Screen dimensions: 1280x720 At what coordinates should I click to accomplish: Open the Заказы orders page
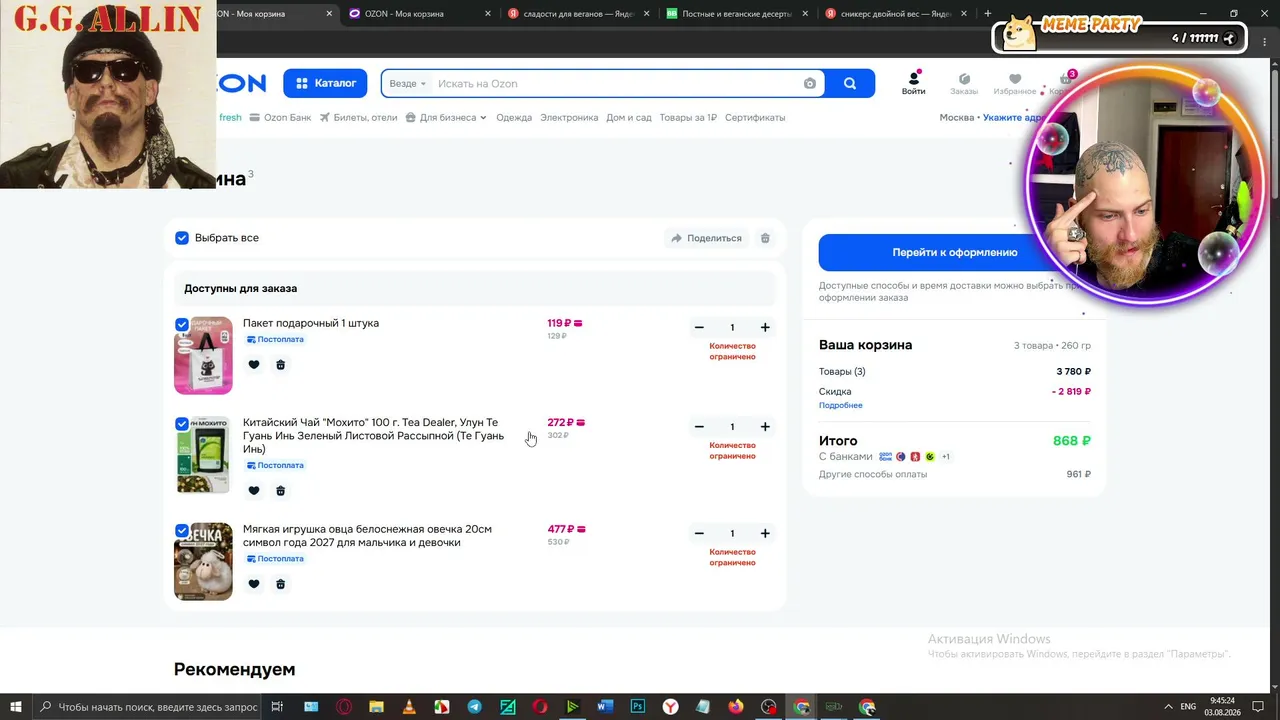click(964, 83)
